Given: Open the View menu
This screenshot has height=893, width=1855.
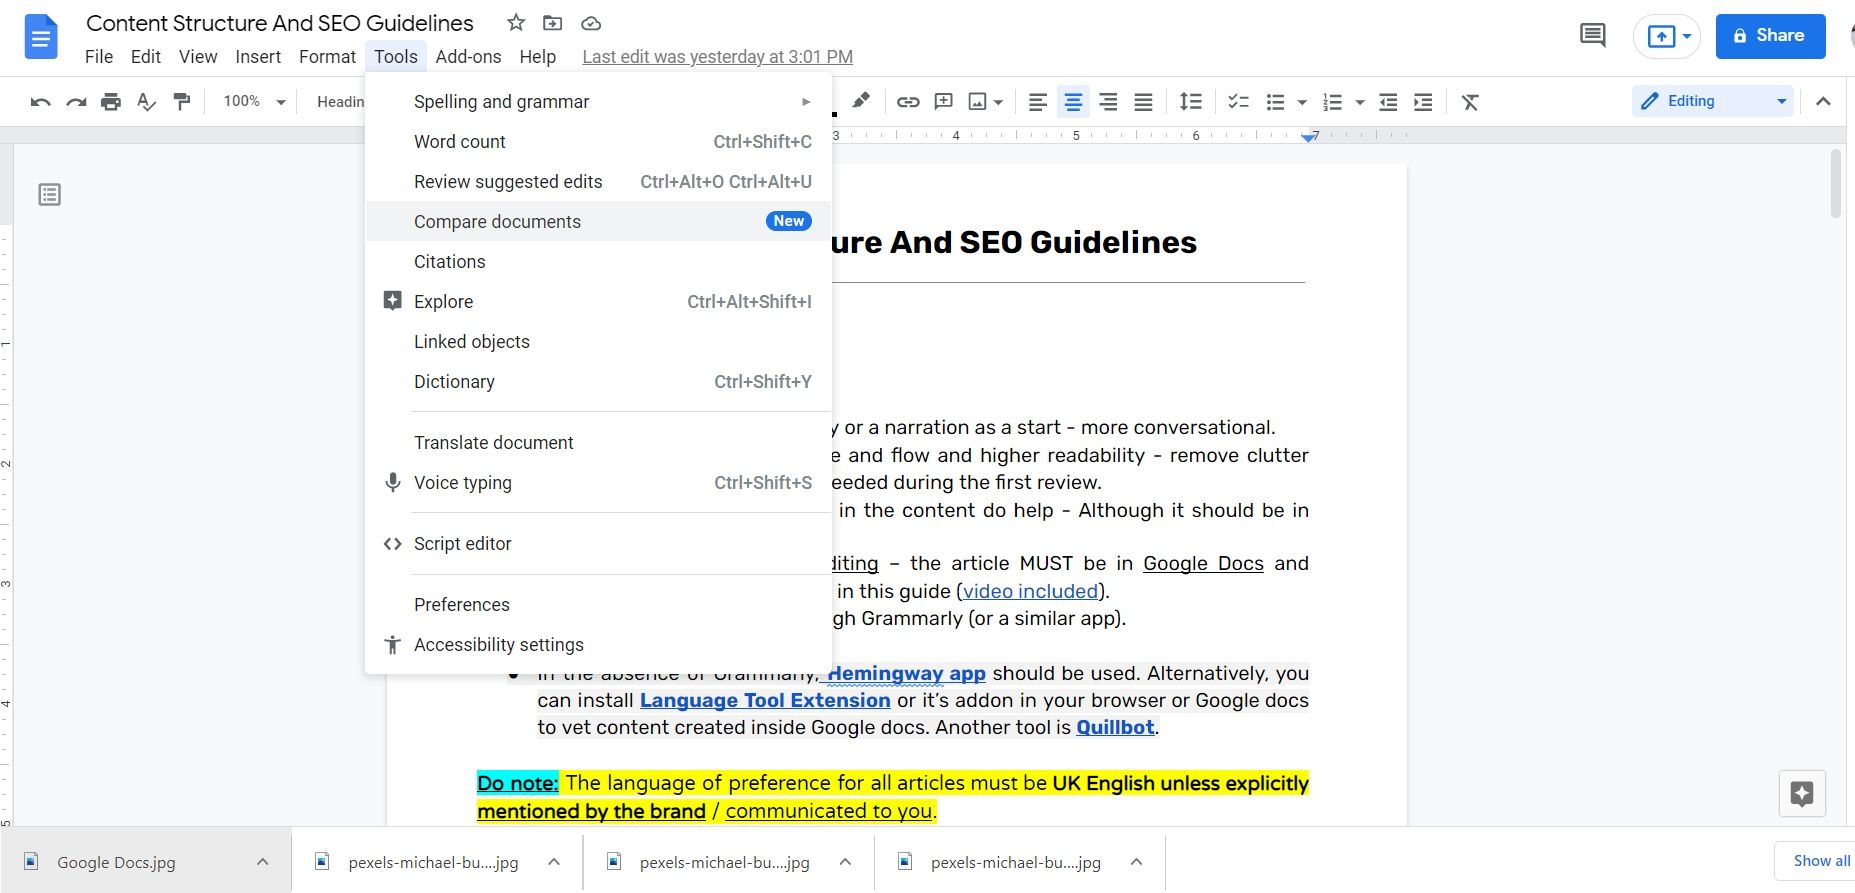Looking at the screenshot, I should pos(198,57).
